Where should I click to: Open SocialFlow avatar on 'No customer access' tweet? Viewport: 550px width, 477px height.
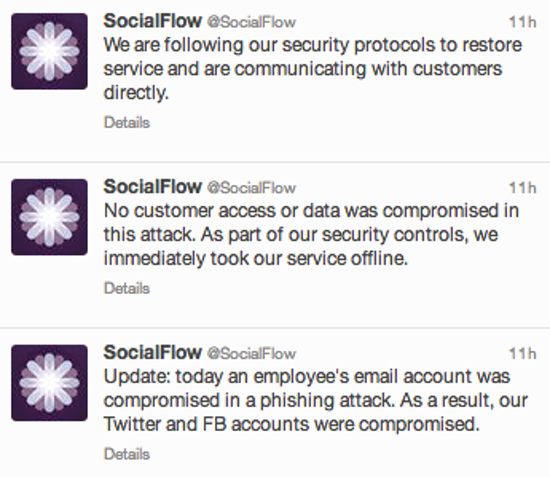(49, 217)
